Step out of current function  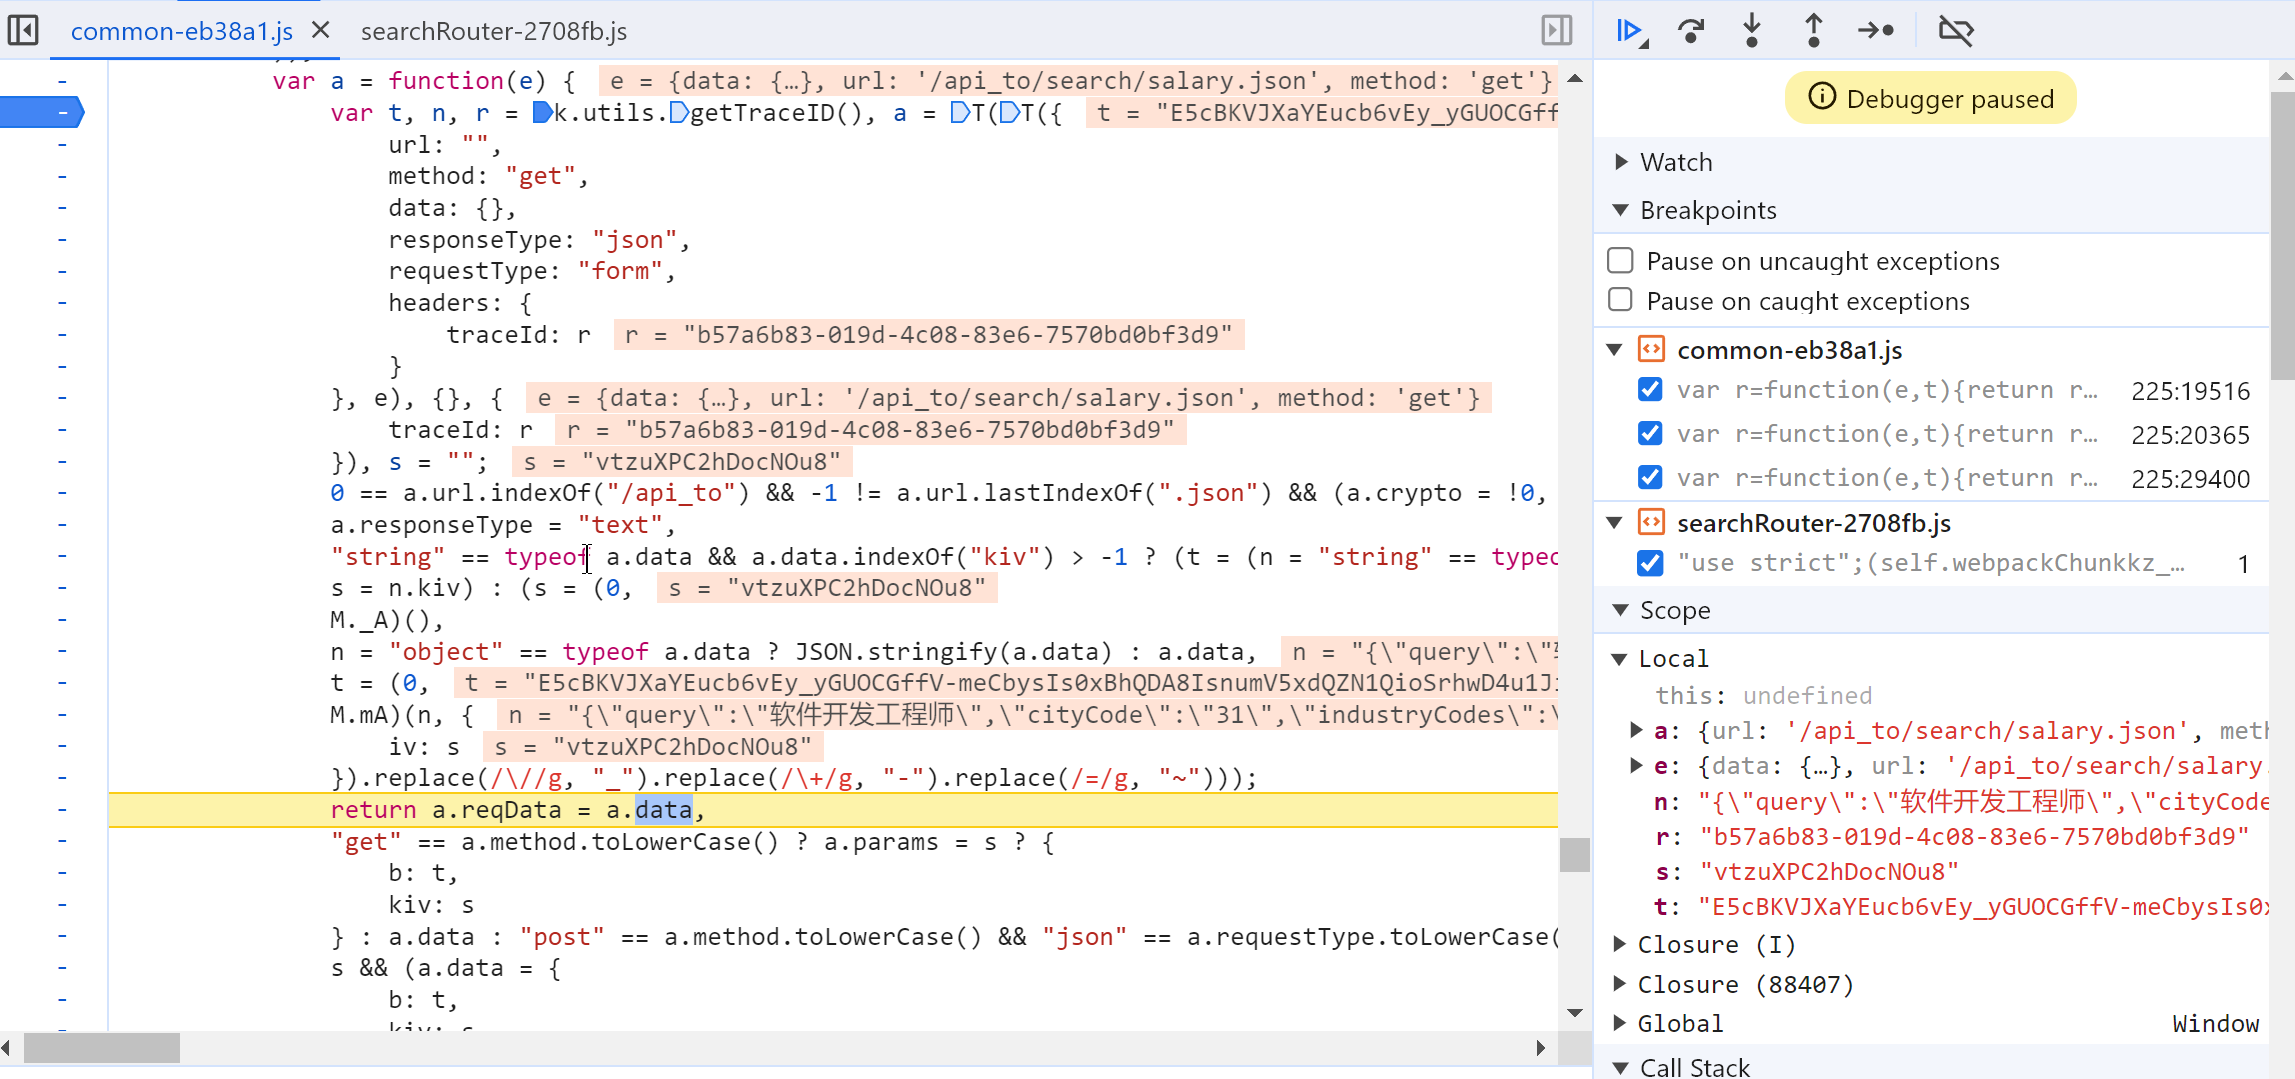point(1813,30)
